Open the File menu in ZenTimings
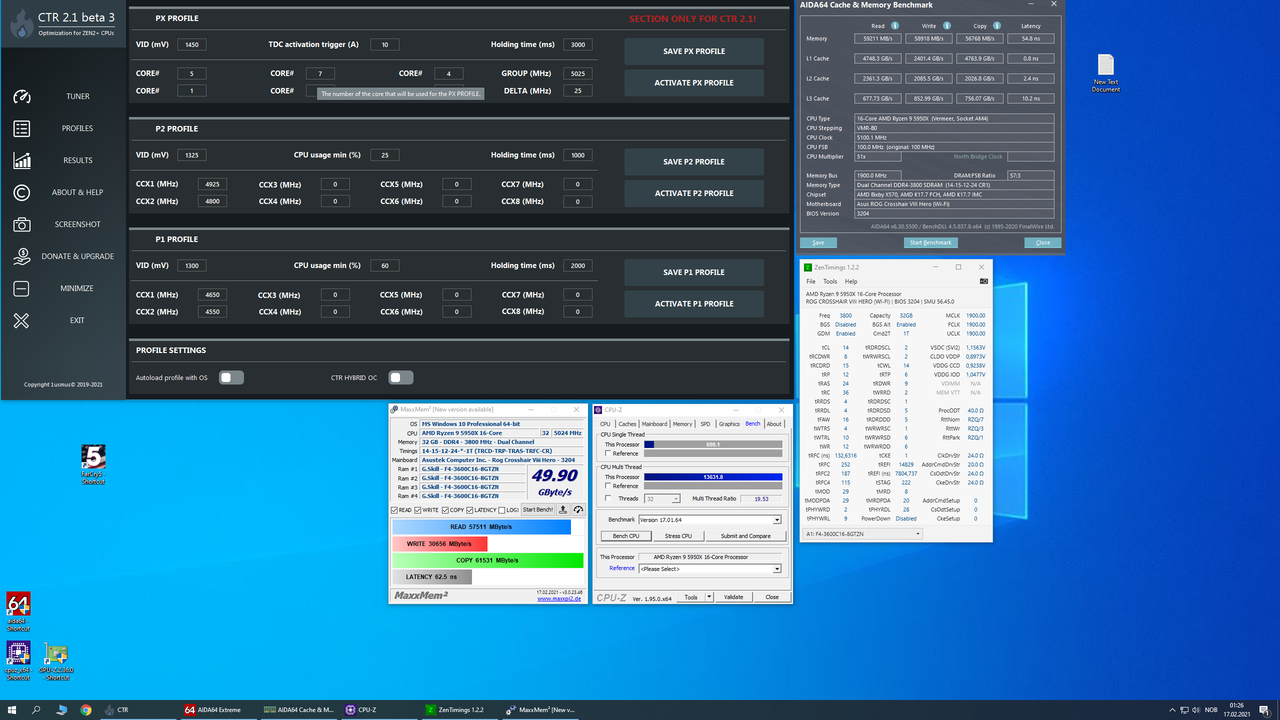This screenshot has height=720, width=1280. [x=811, y=281]
